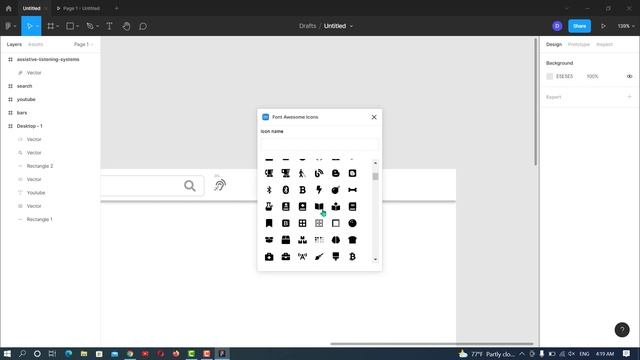Switch to the Design tab
This screenshot has width=640, height=360.
[554, 44]
